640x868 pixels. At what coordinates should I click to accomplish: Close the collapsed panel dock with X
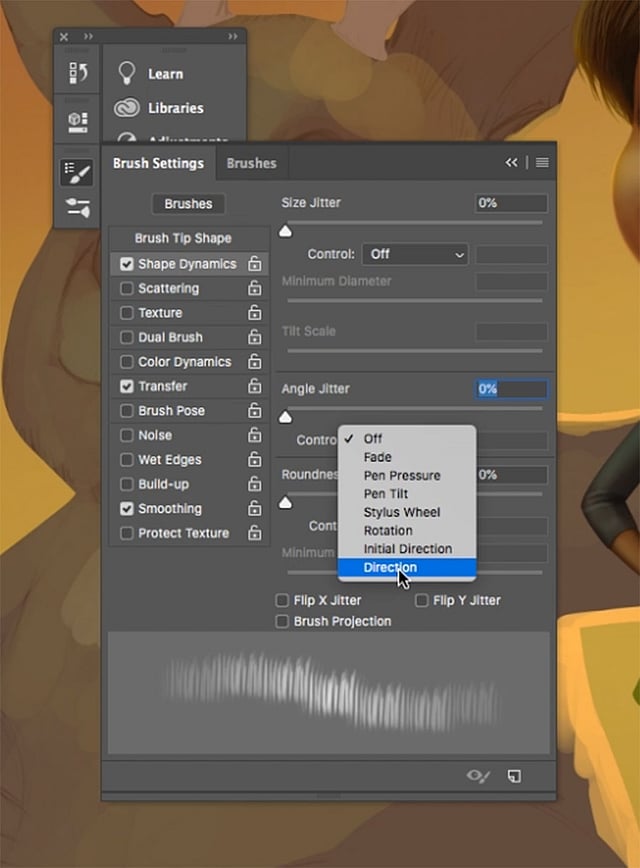click(x=64, y=37)
